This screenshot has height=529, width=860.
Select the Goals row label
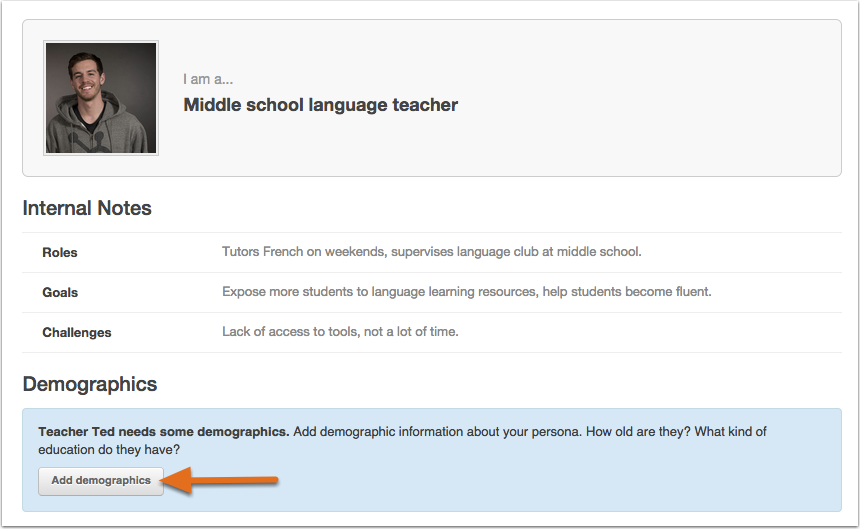coord(60,292)
